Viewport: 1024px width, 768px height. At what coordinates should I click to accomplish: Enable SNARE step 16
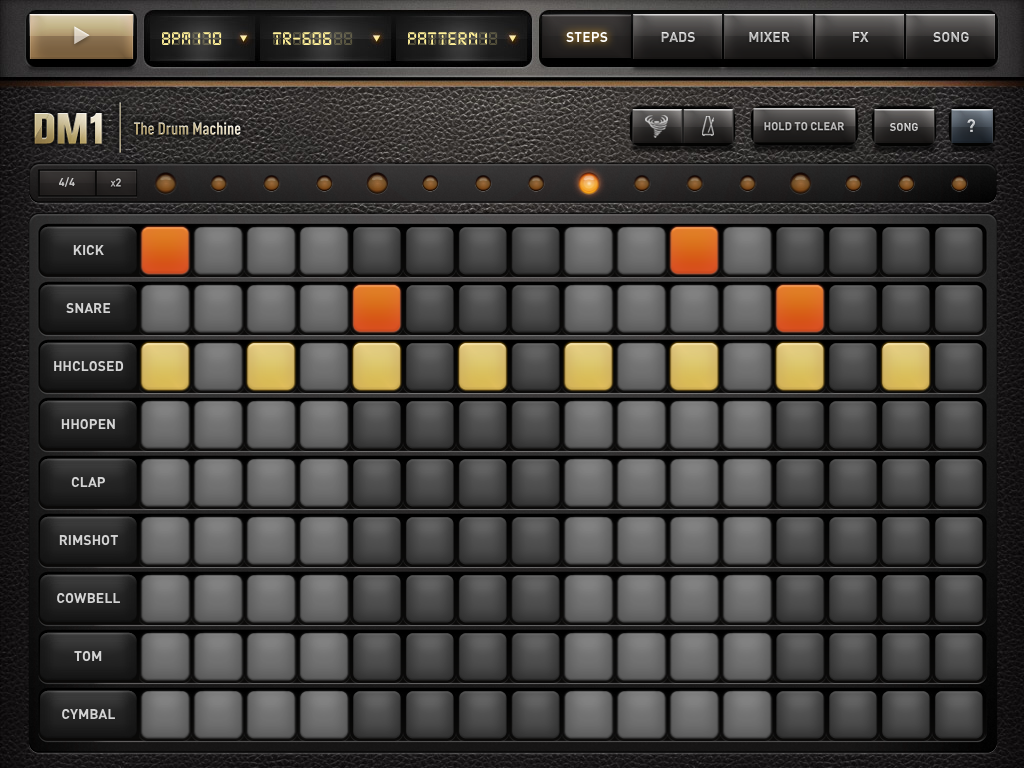tap(959, 308)
